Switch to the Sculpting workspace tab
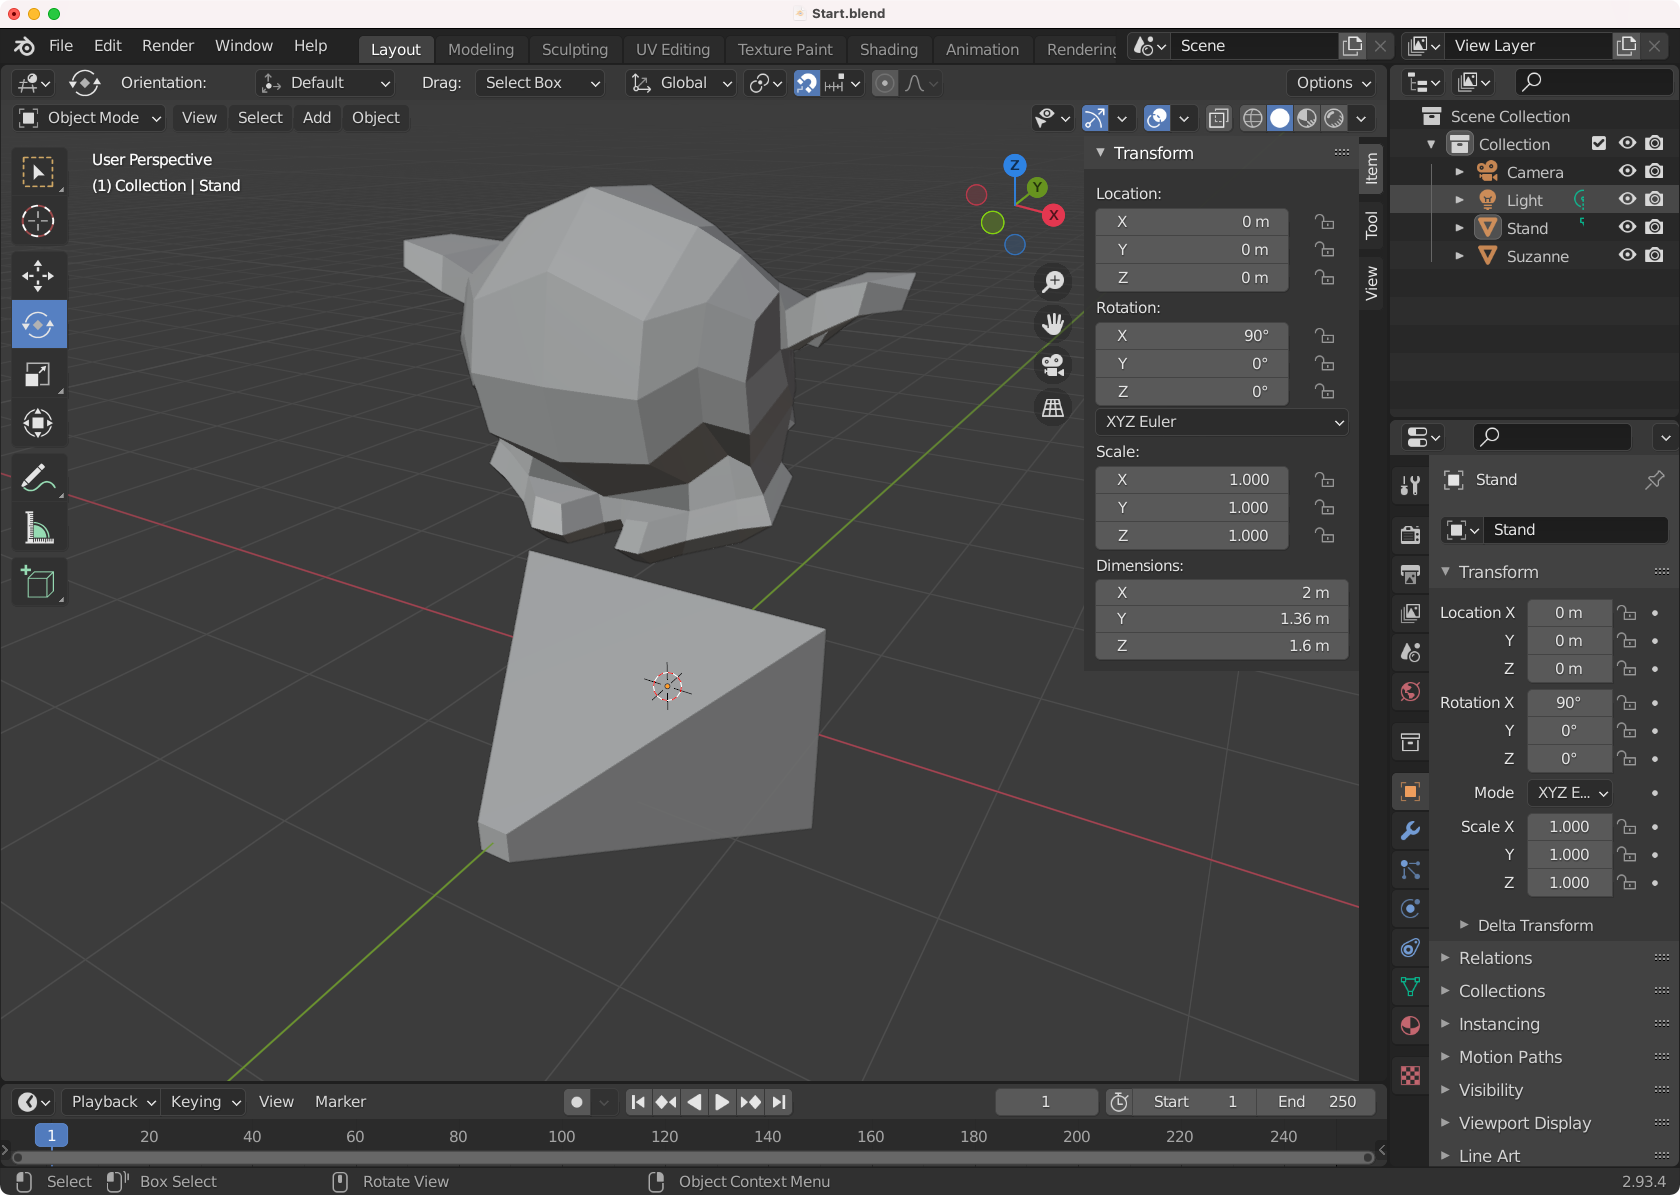Image resolution: width=1680 pixels, height=1195 pixels. [x=574, y=49]
